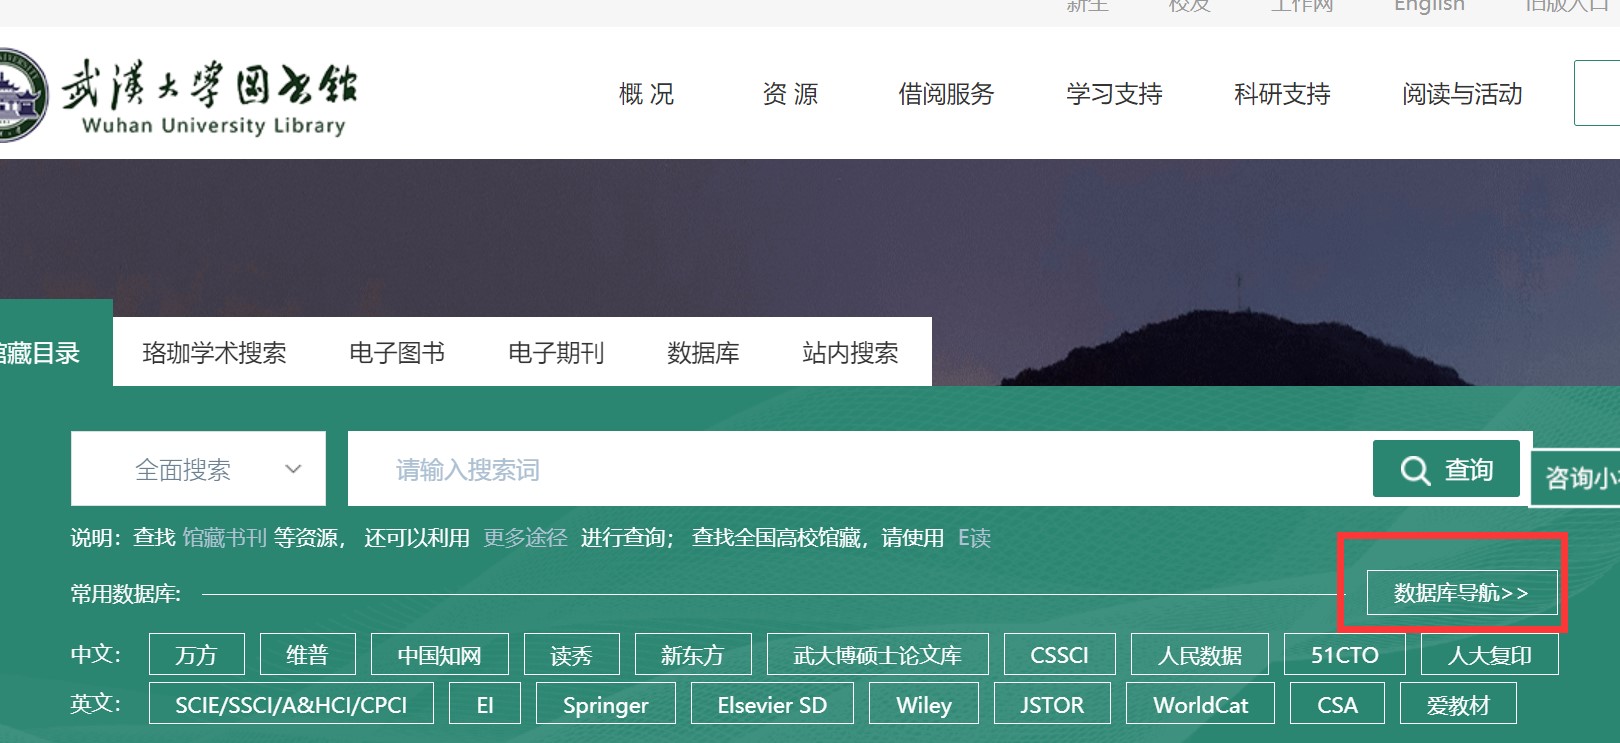Open the 科研支持 menu
1620x743 pixels.
coord(1282,94)
